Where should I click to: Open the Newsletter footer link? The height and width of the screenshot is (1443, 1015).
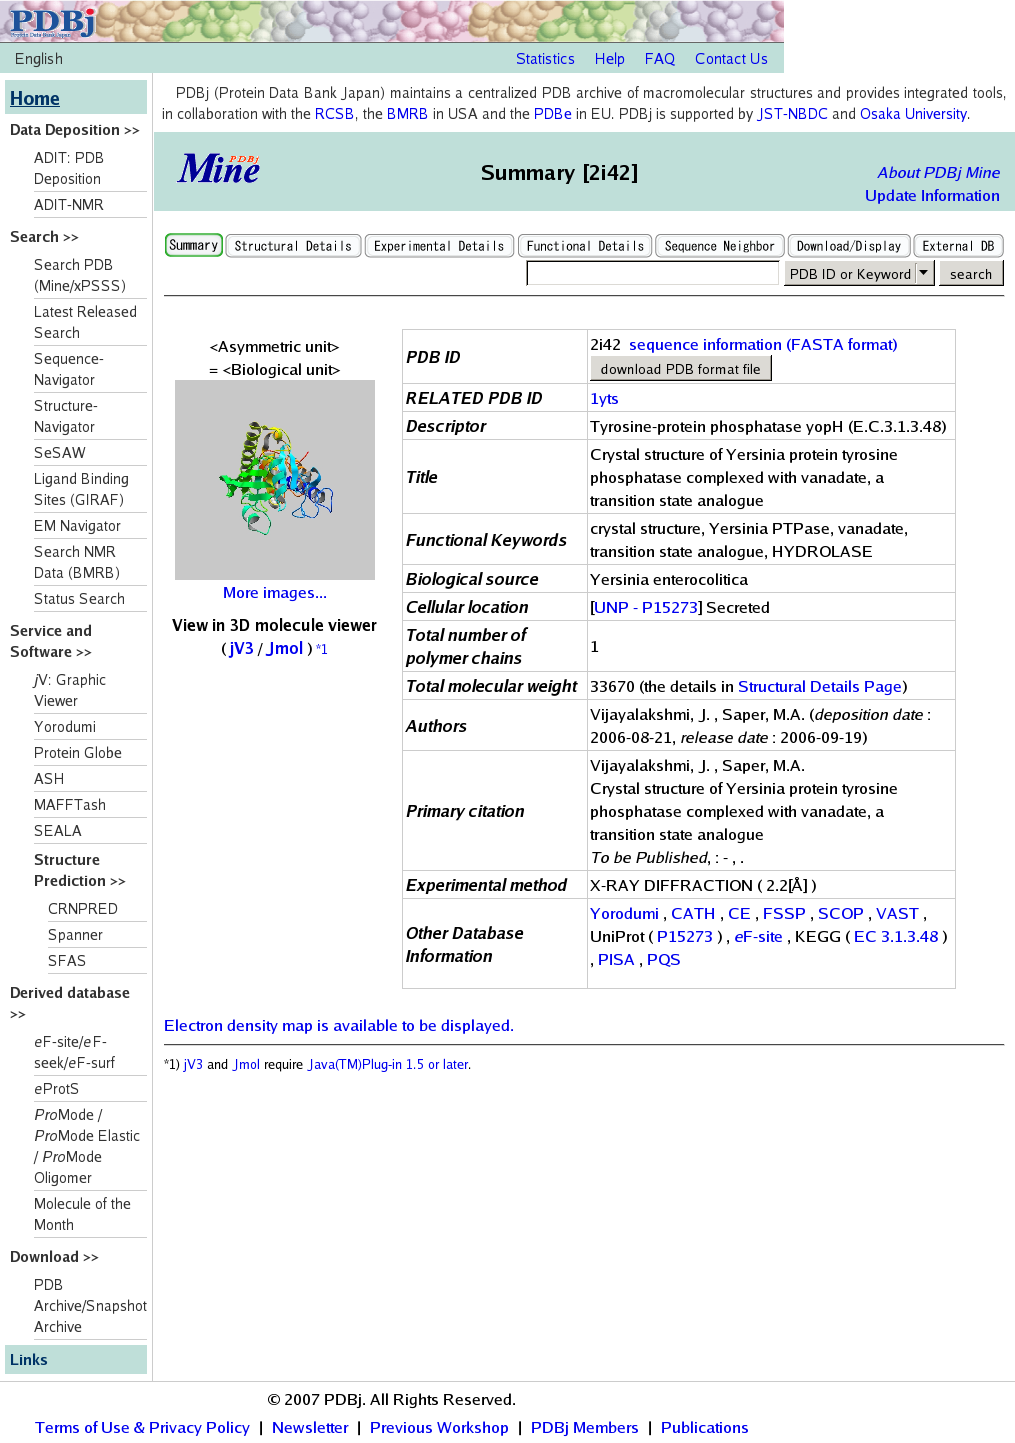click(x=310, y=1427)
